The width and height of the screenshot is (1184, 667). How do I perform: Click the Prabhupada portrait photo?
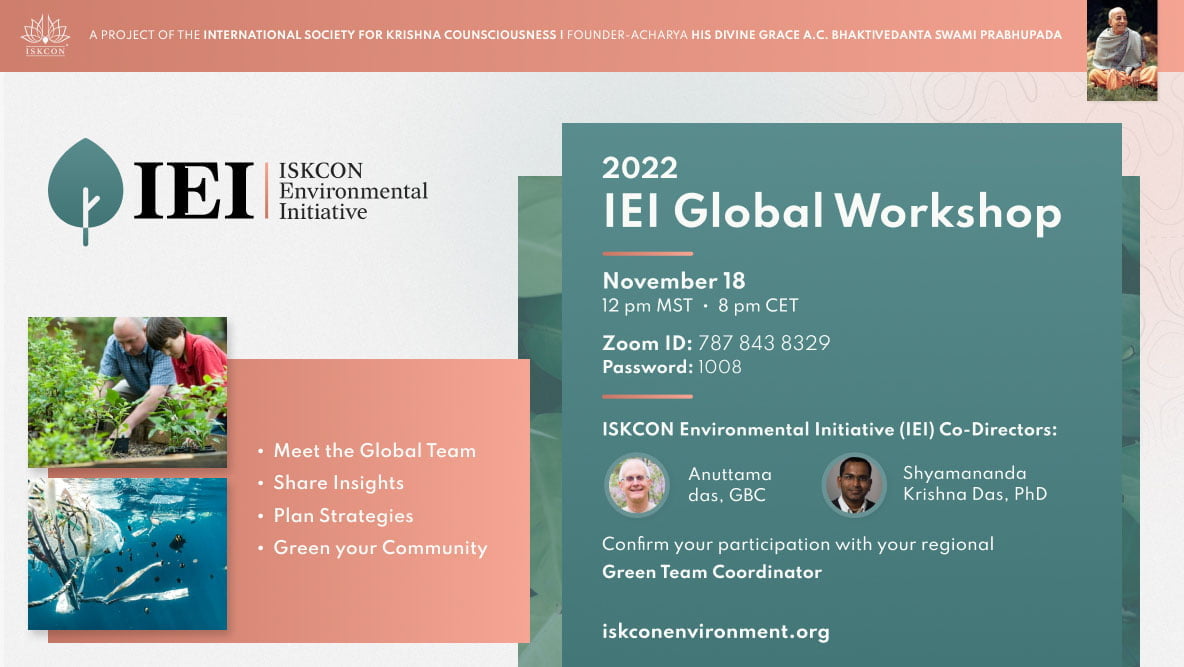[1121, 50]
